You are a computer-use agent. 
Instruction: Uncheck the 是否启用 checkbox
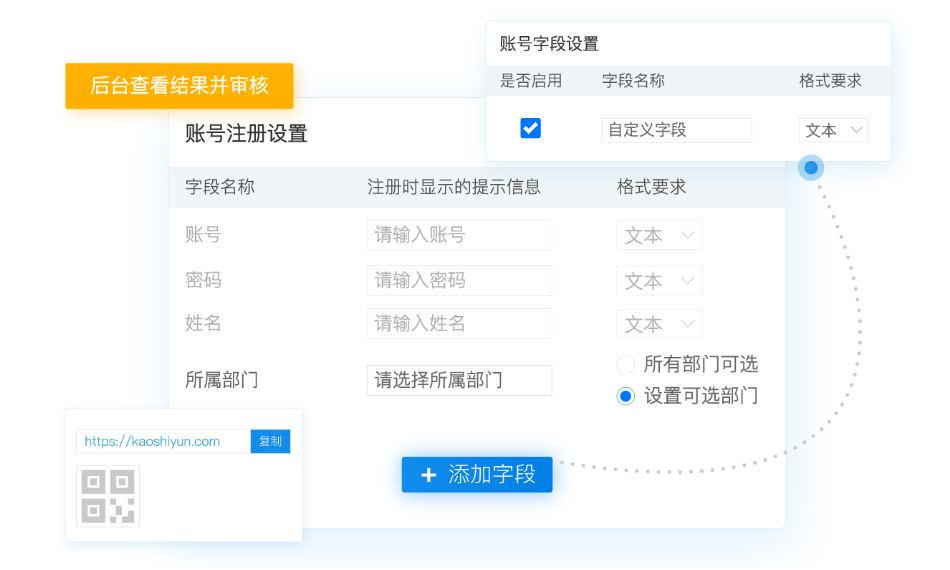tap(531, 128)
